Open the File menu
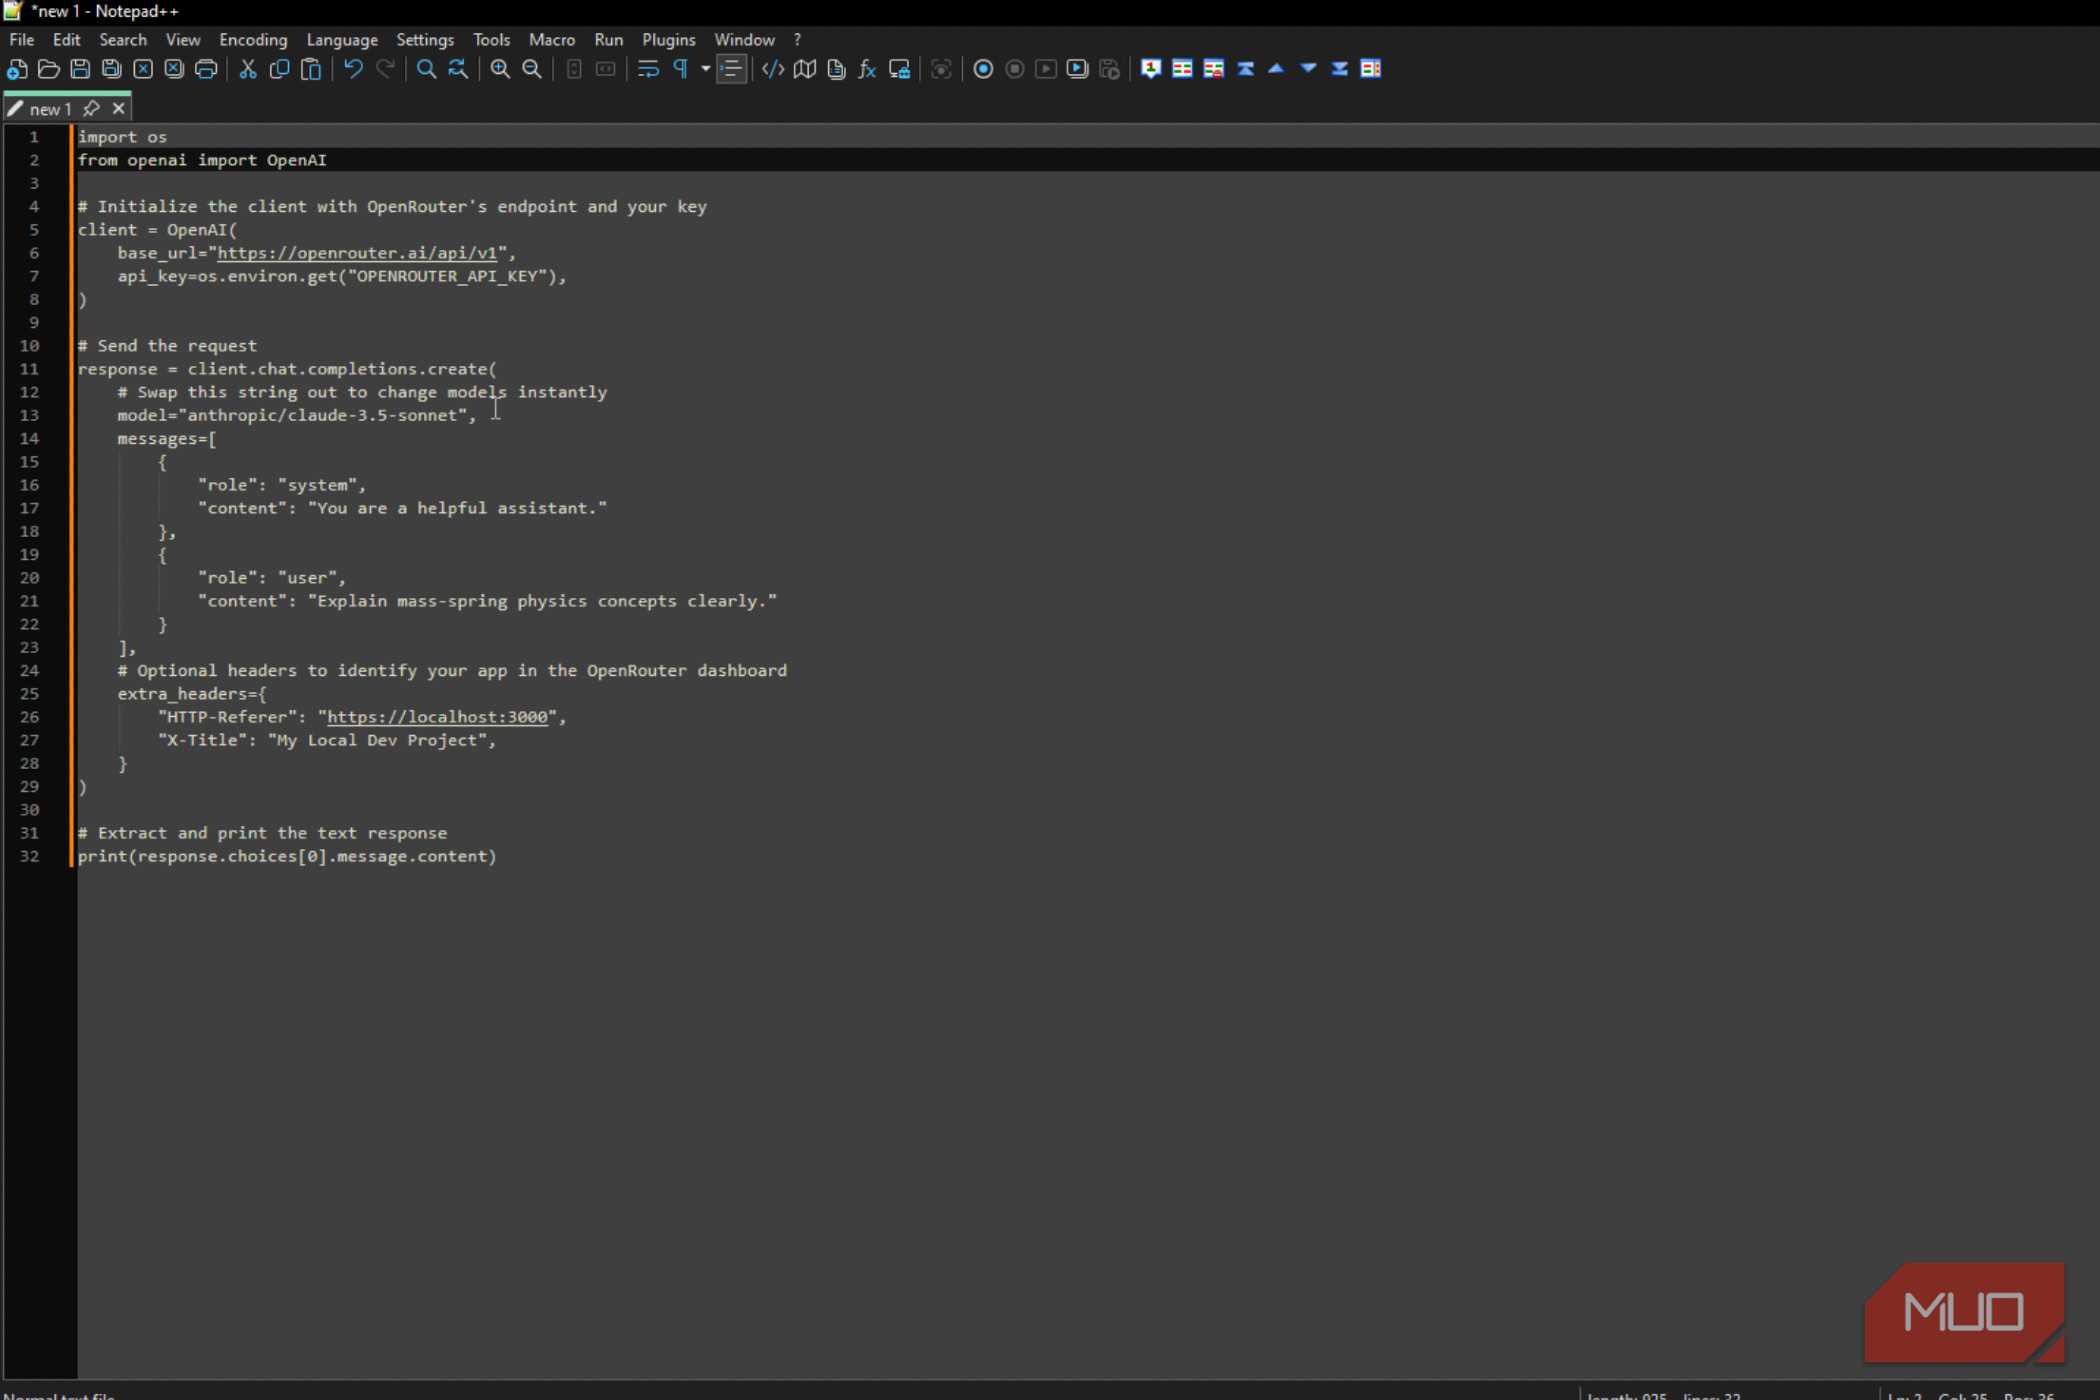Image resolution: width=2100 pixels, height=1400 pixels. point(21,40)
